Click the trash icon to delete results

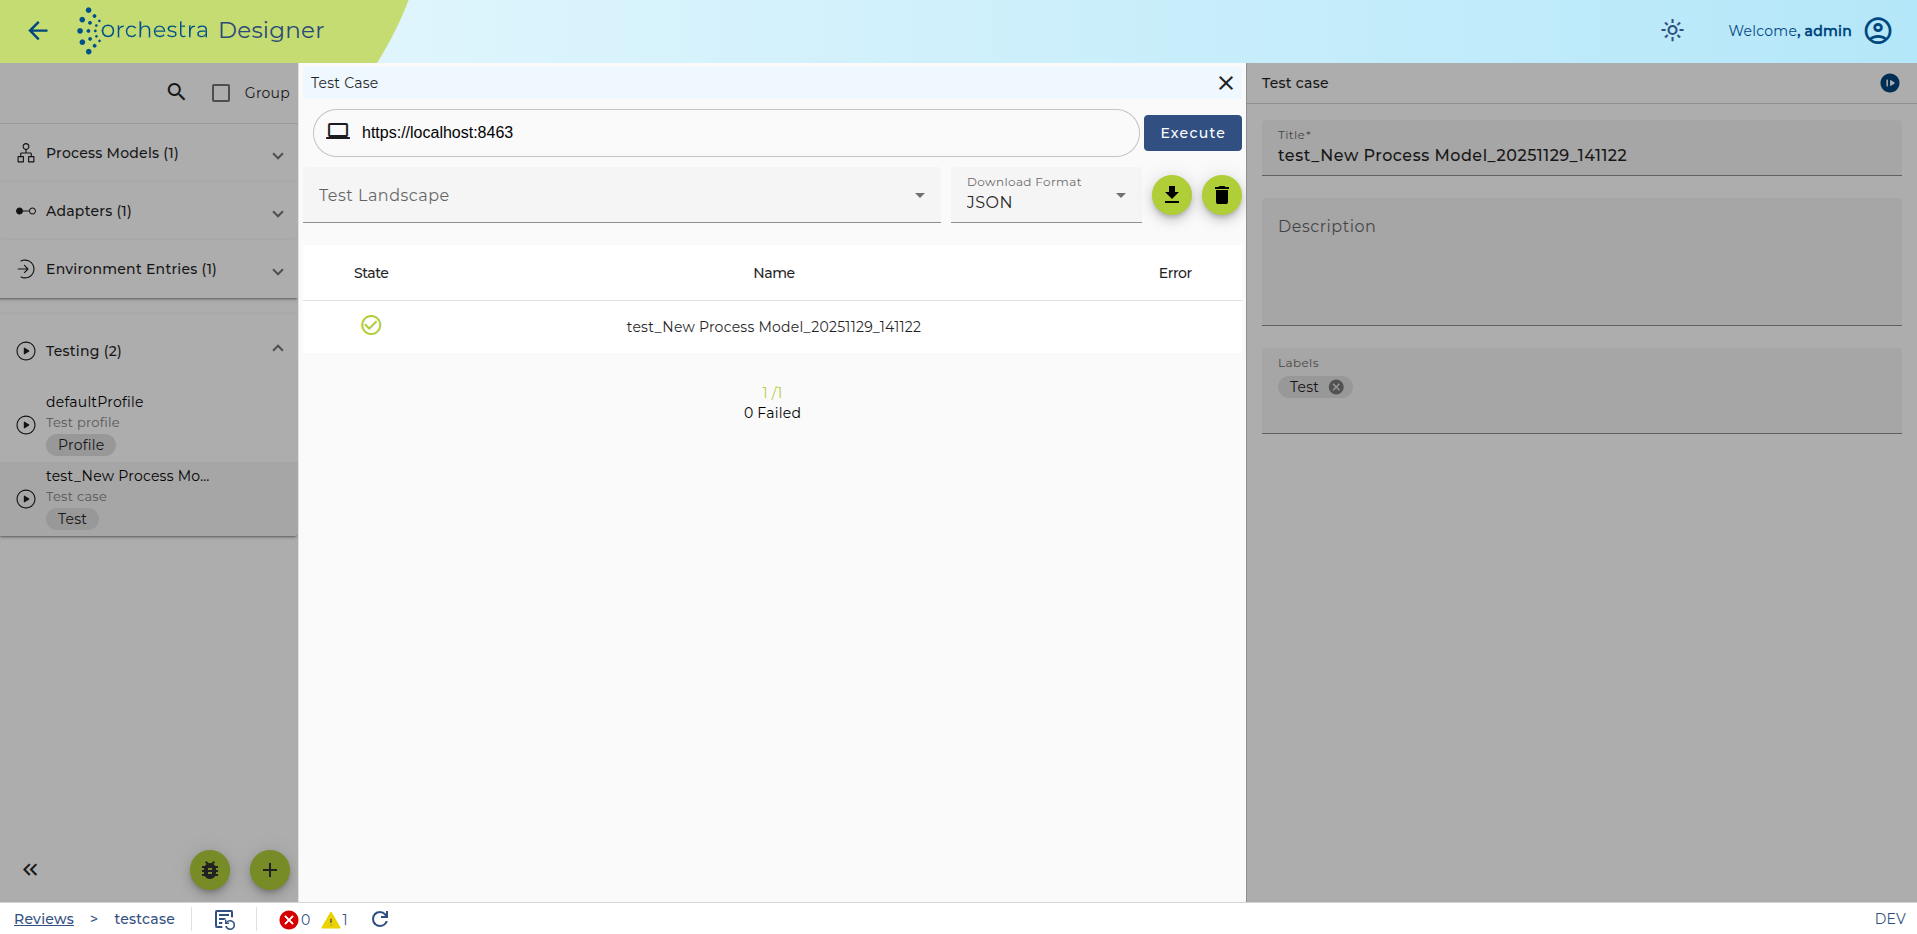coord(1221,195)
